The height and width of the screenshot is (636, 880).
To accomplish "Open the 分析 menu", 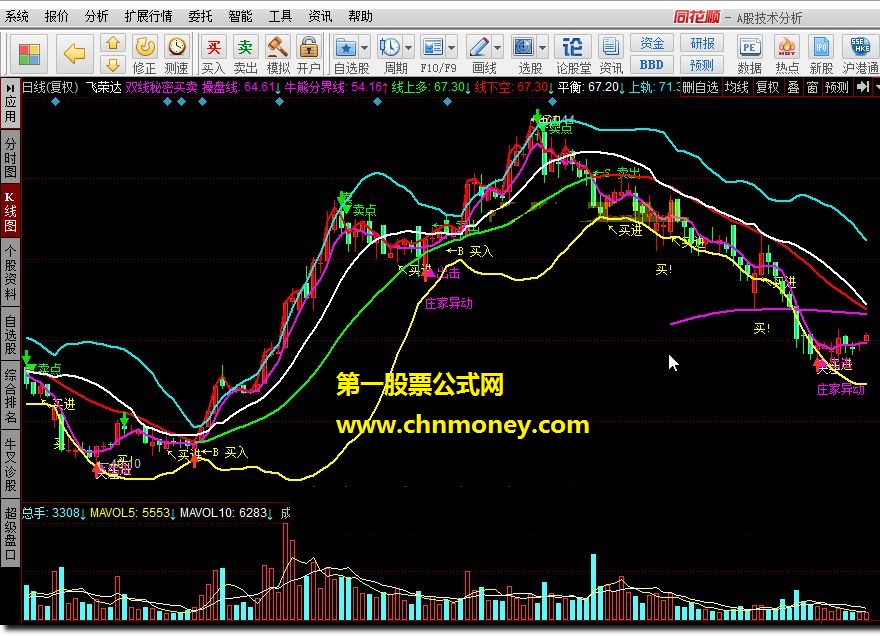I will 96,17.
